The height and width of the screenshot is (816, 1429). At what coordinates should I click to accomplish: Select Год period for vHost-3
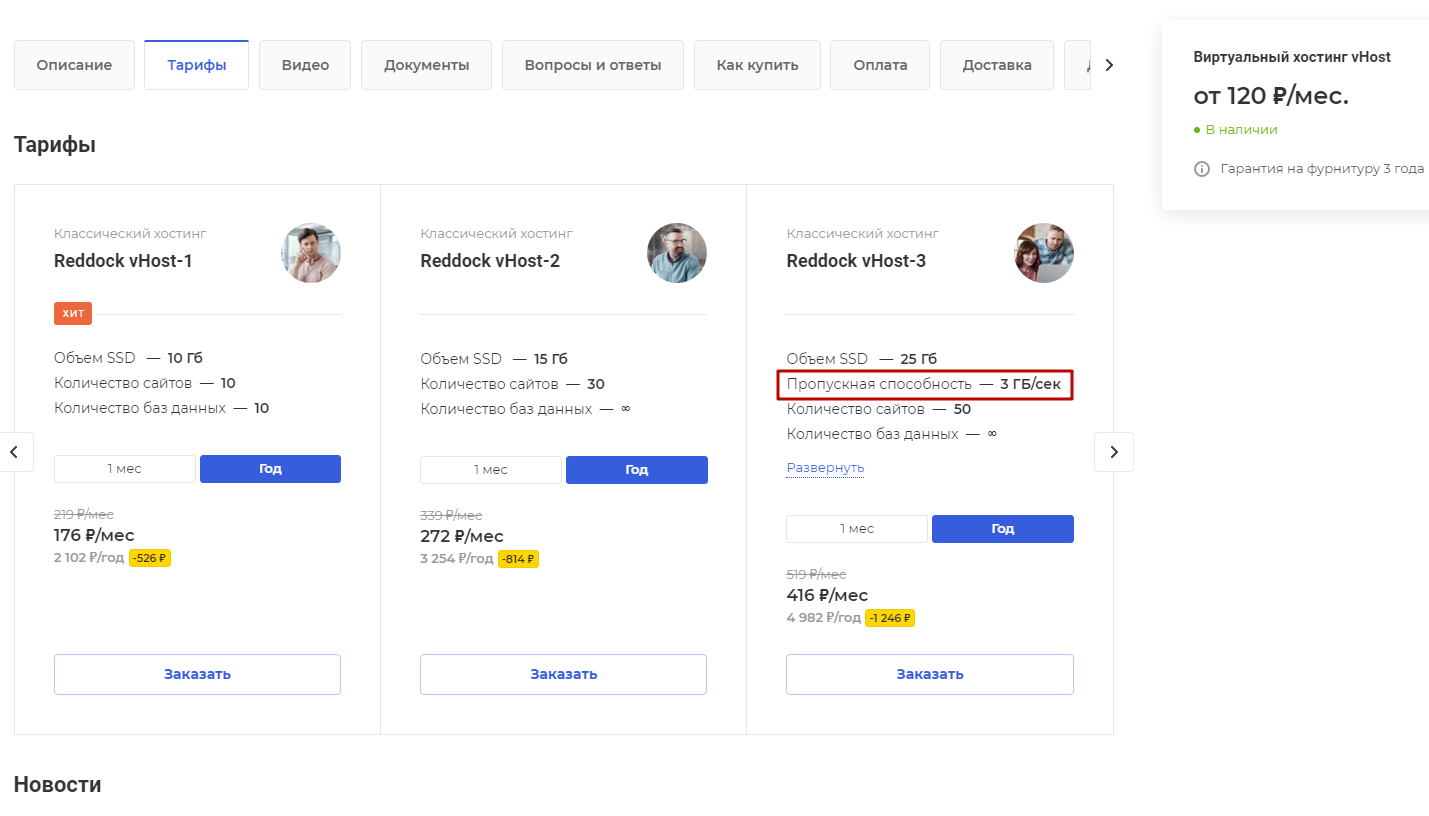click(1003, 529)
